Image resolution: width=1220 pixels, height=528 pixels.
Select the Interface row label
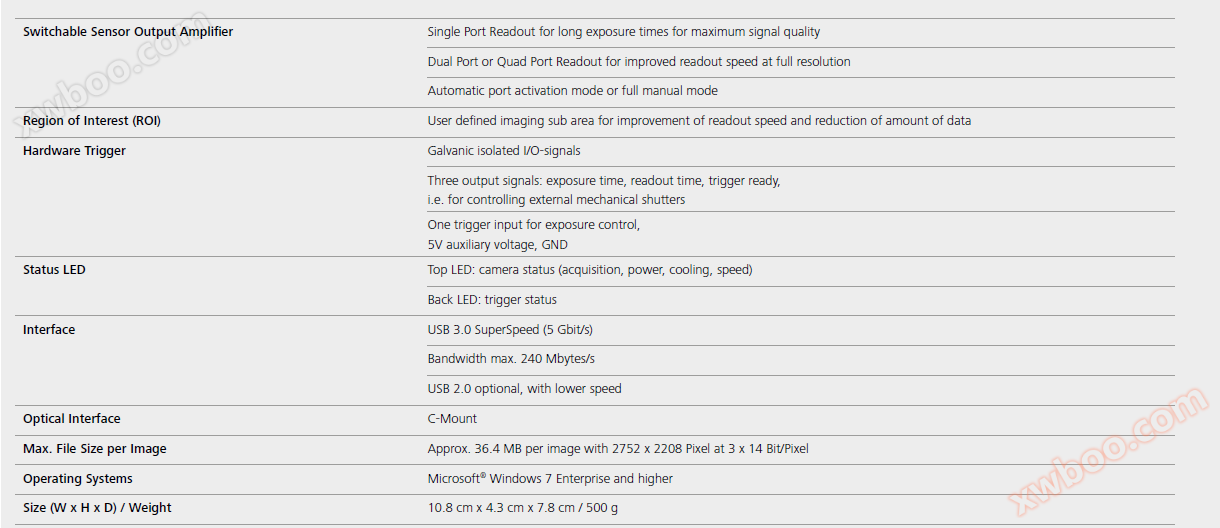pos(49,330)
